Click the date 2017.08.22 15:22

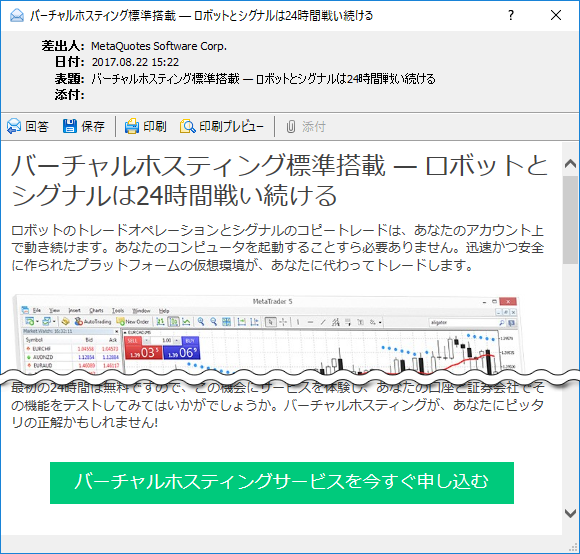coord(135,62)
